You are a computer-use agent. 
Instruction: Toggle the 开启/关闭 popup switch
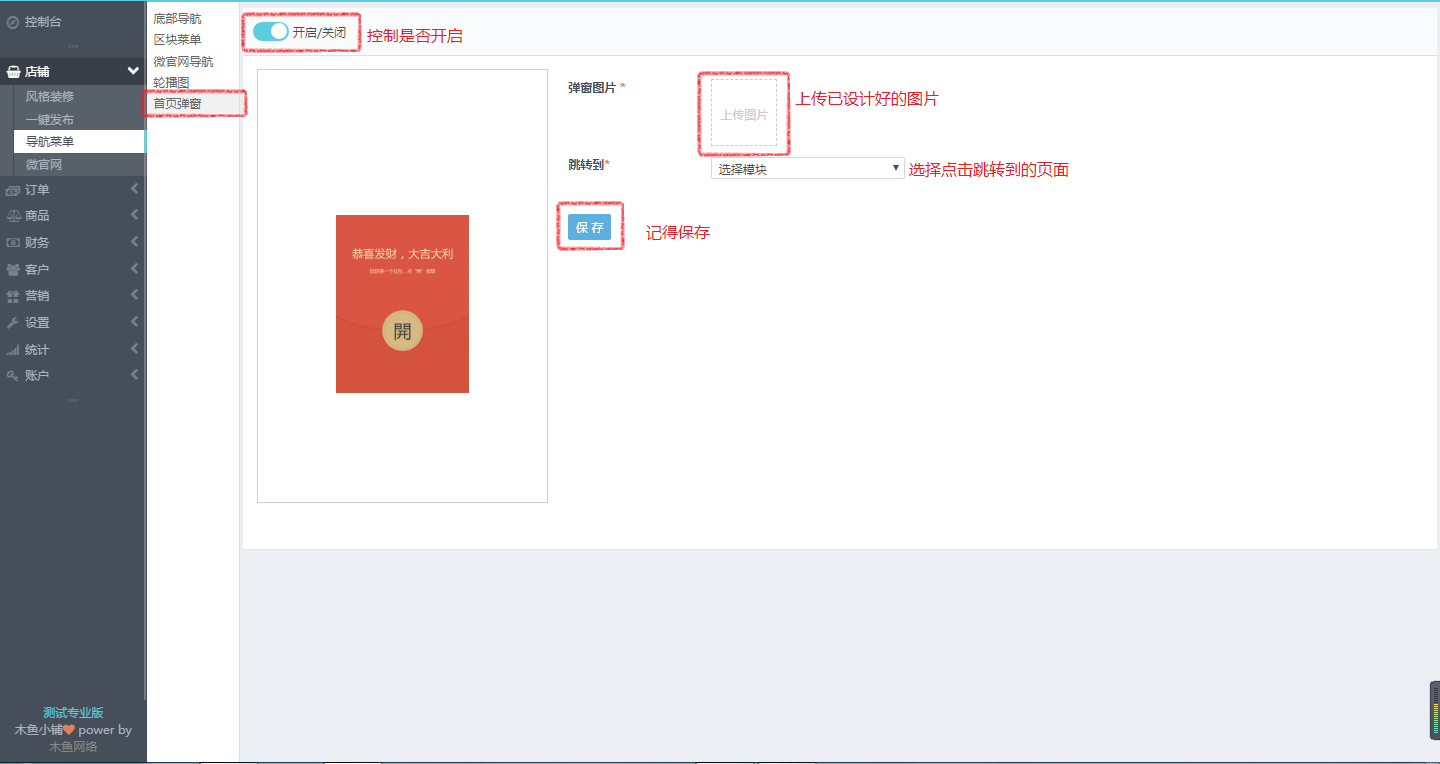point(270,32)
